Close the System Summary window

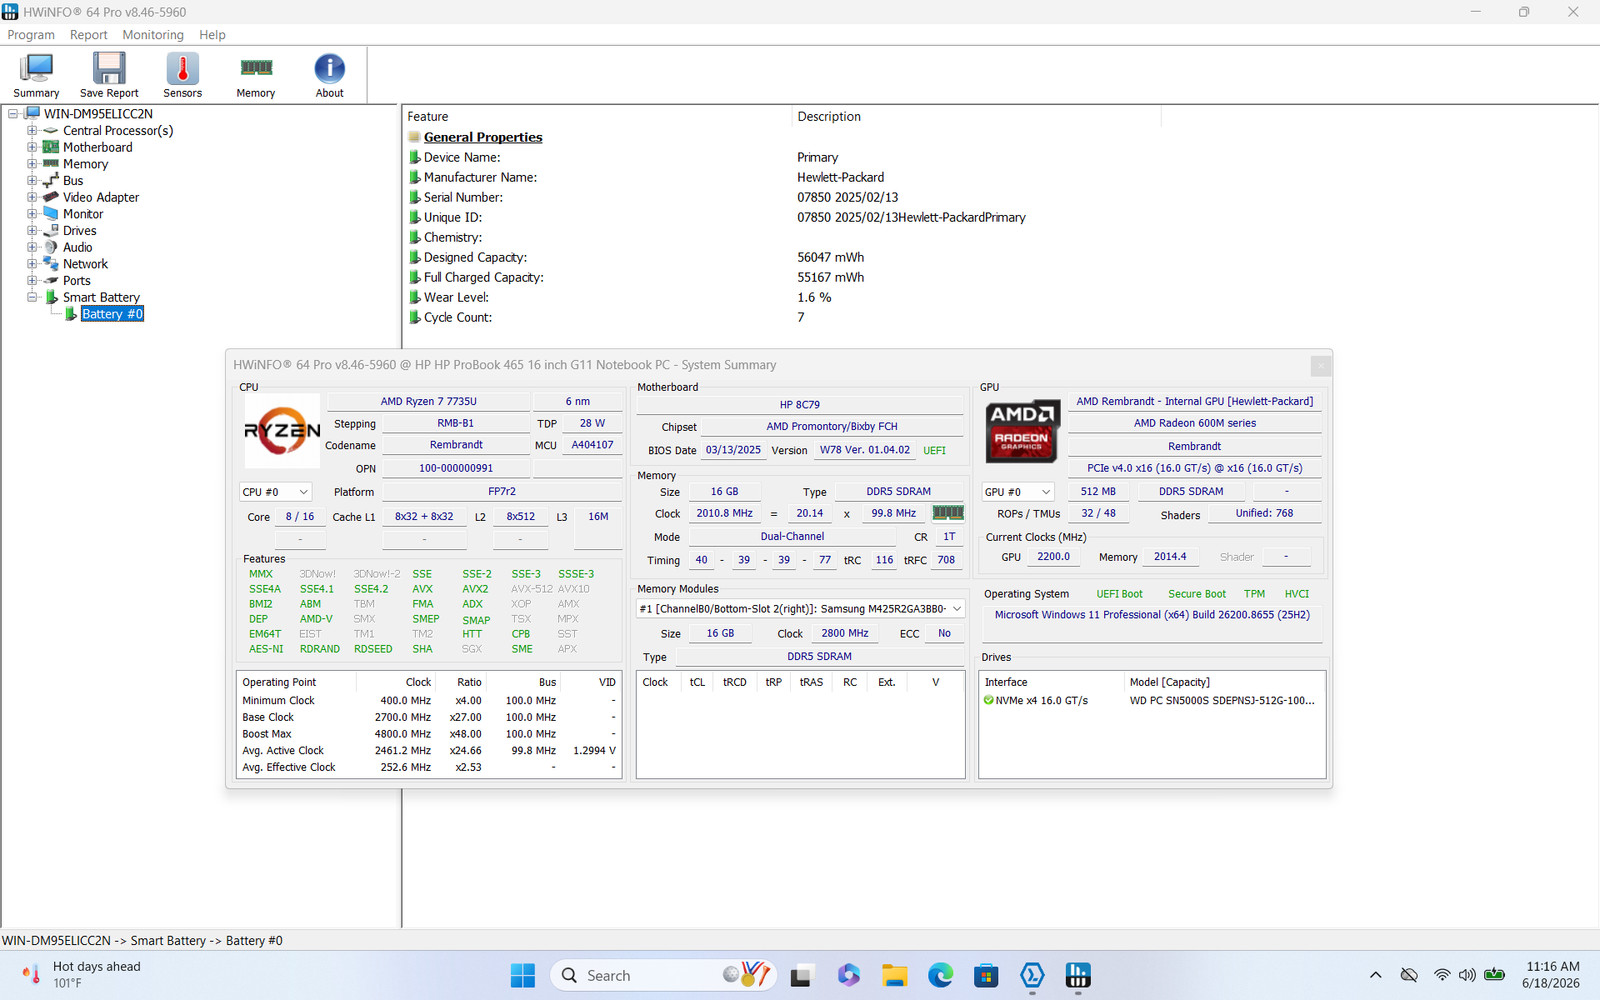pyautogui.click(x=1320, y=366)
